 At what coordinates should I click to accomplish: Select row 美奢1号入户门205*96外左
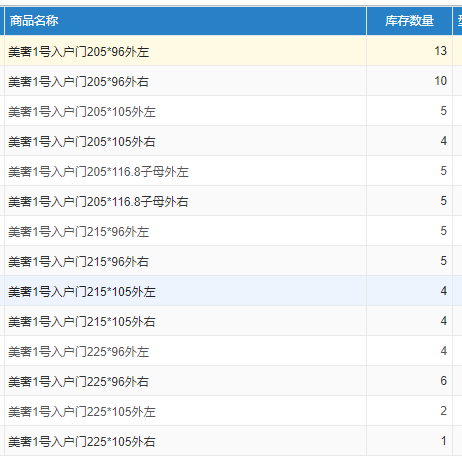click(231, 51)
